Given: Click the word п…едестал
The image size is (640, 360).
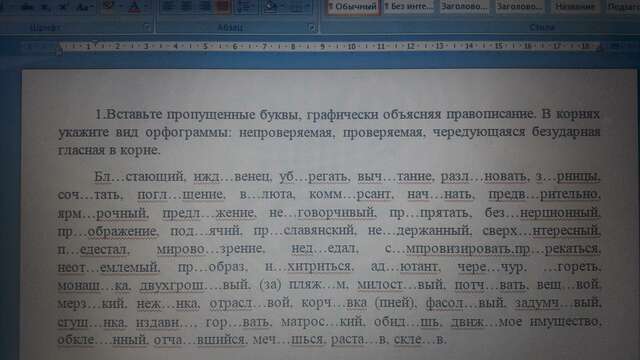Looking at the screenshot, I should click(x=93, y=249).
